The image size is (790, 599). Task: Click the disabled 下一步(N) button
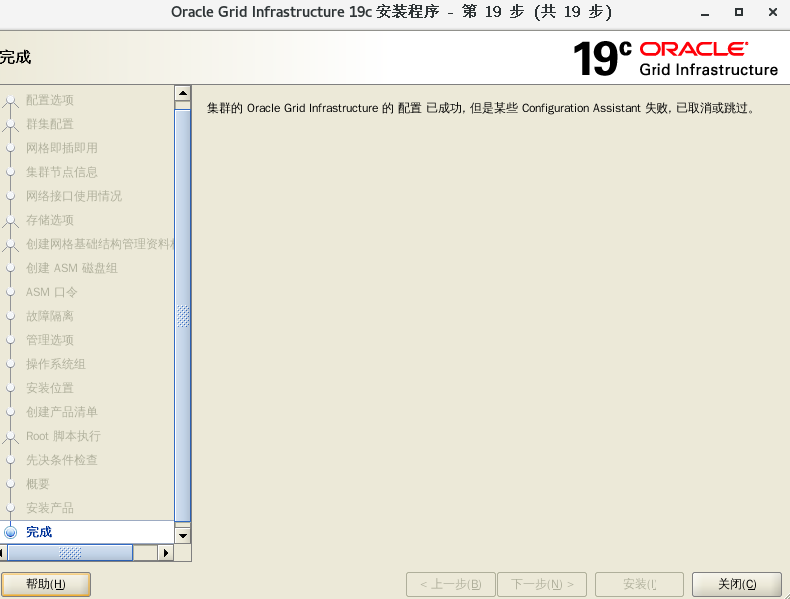542,584
